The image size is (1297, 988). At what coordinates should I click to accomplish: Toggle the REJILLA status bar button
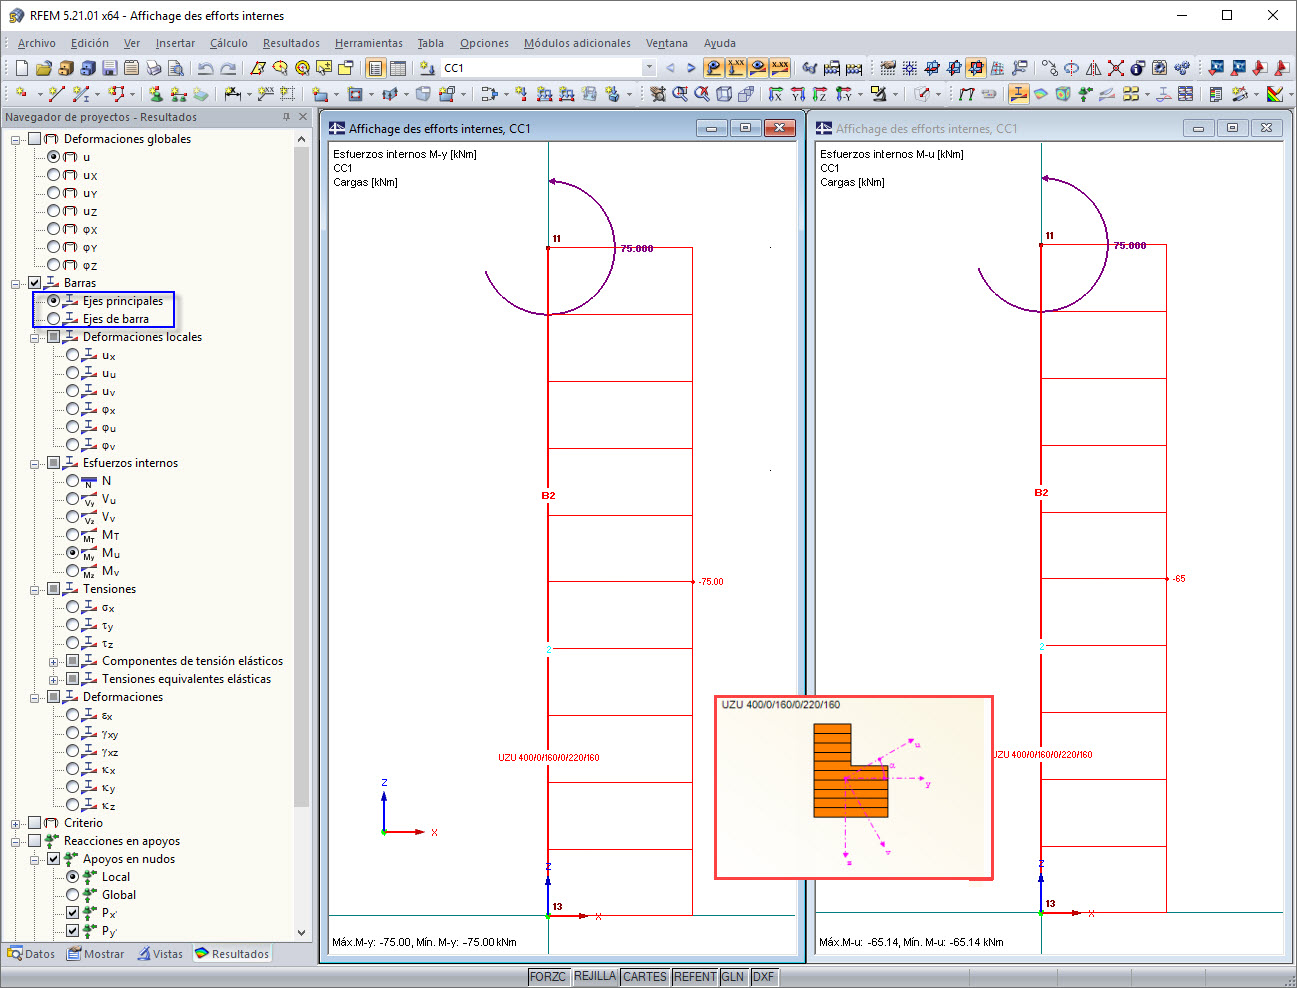point(595,977)
